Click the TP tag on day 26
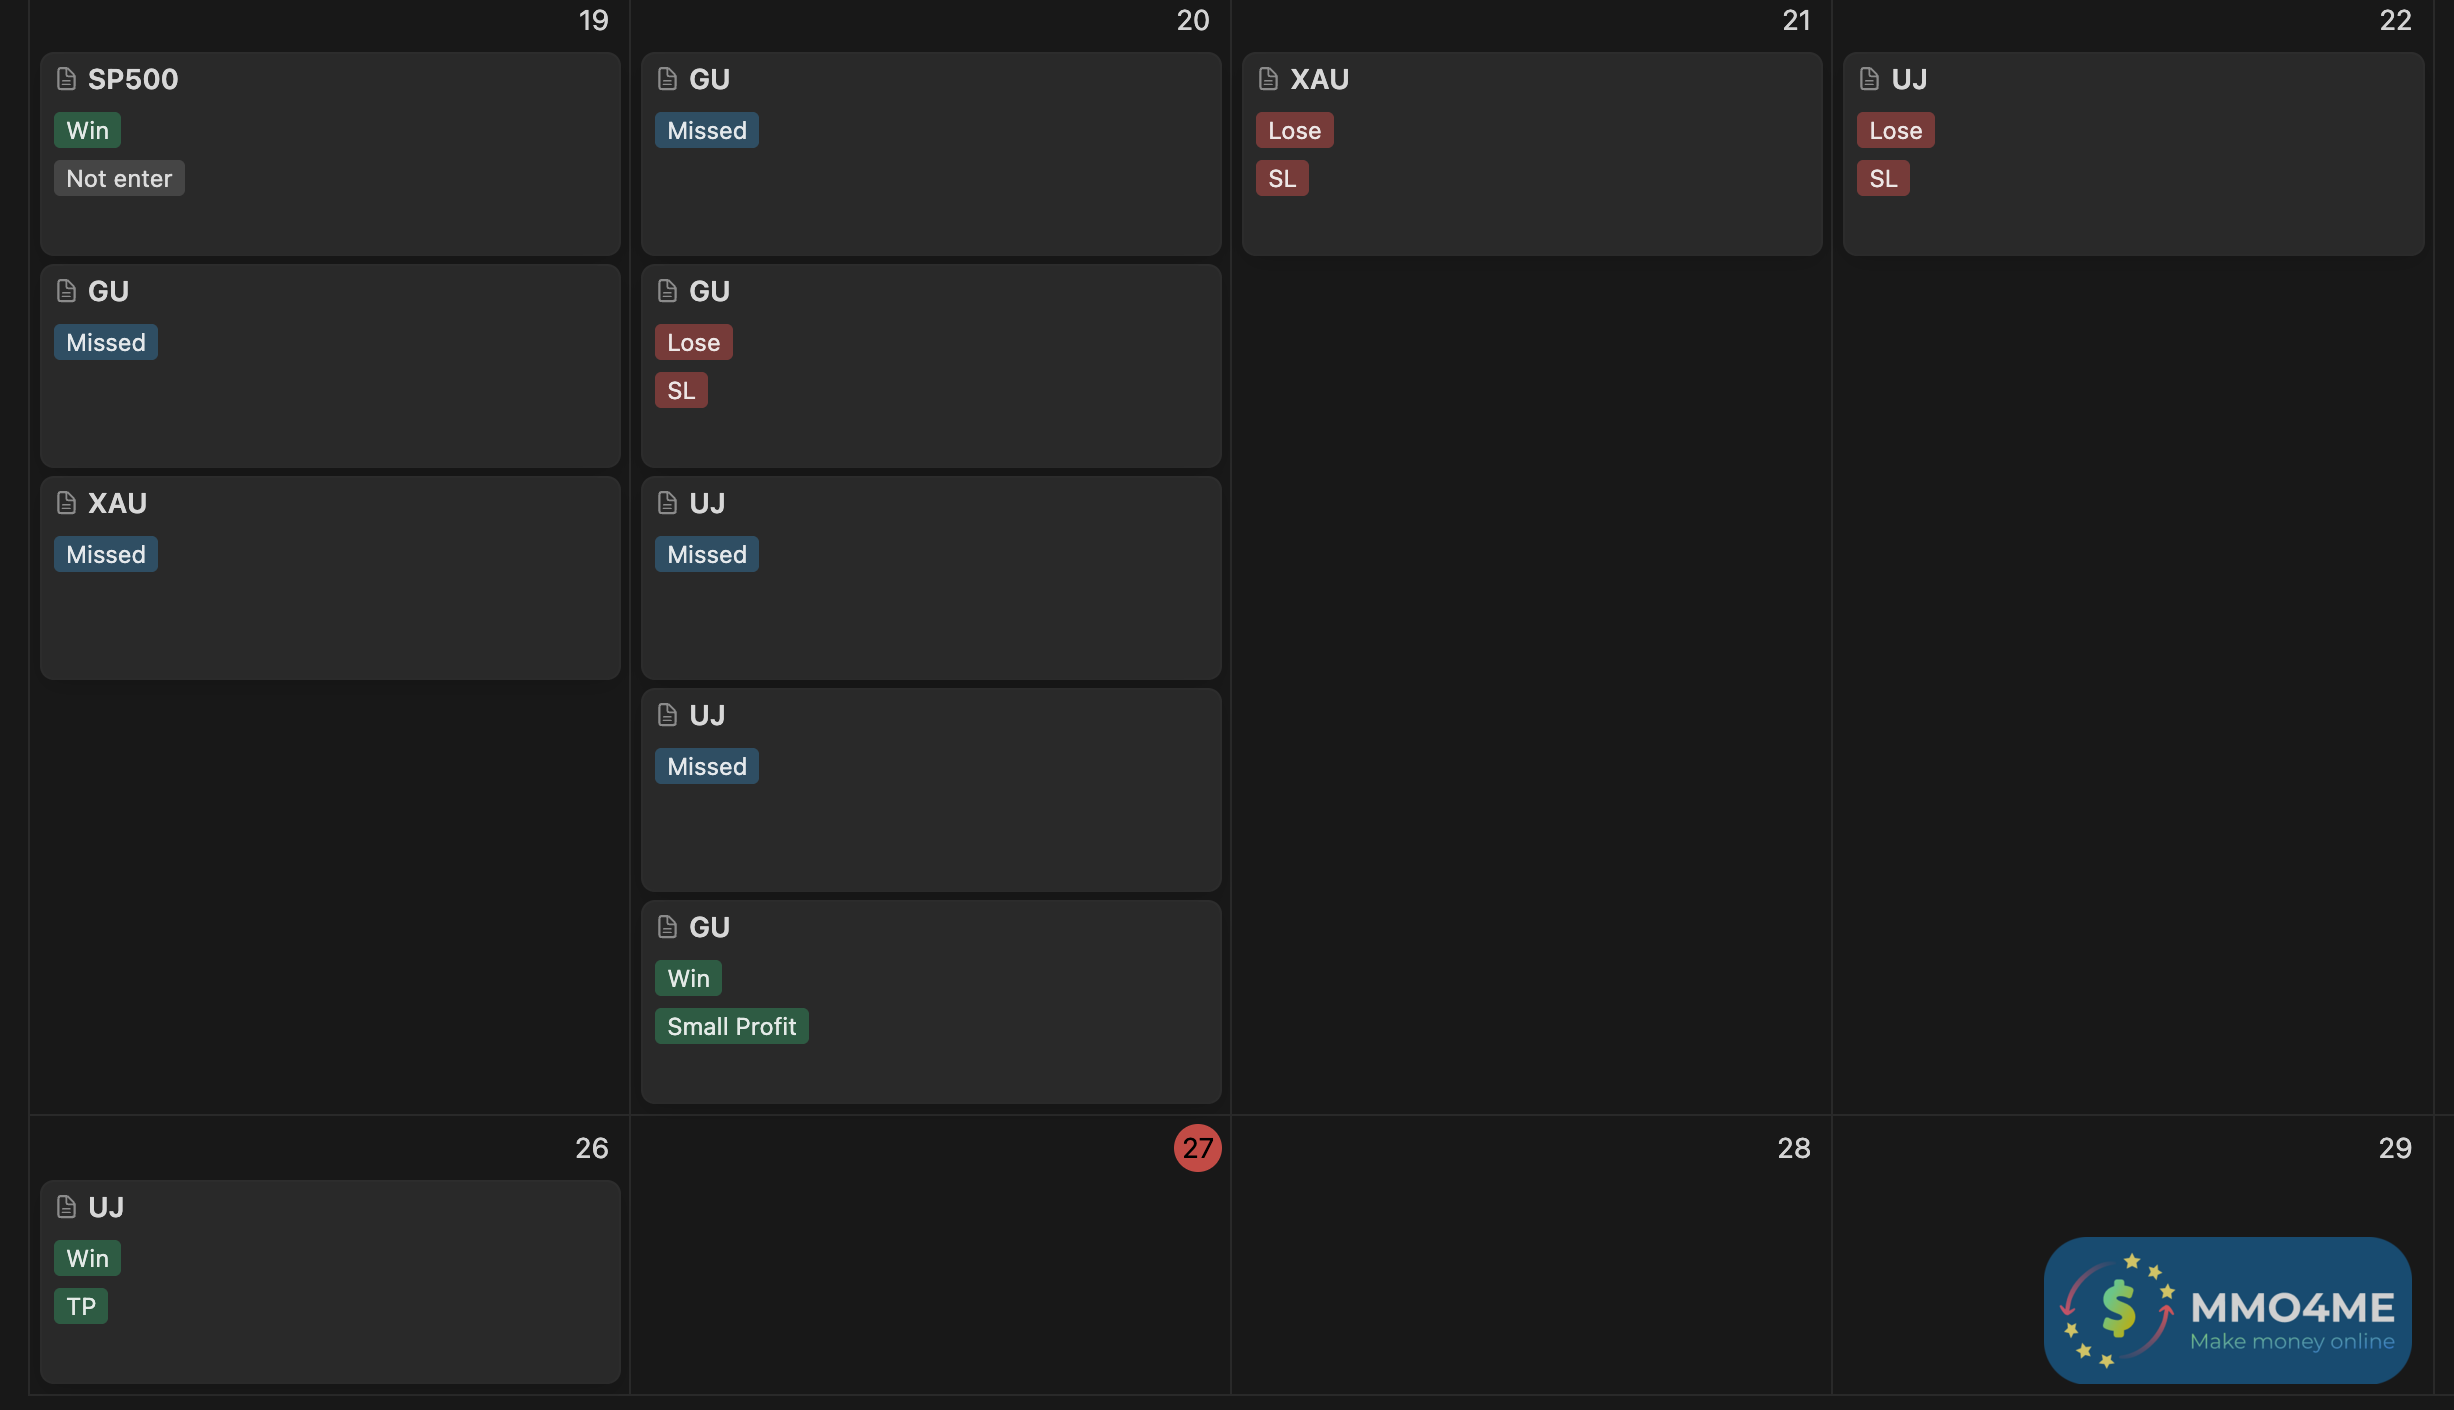 (81, 1307)
